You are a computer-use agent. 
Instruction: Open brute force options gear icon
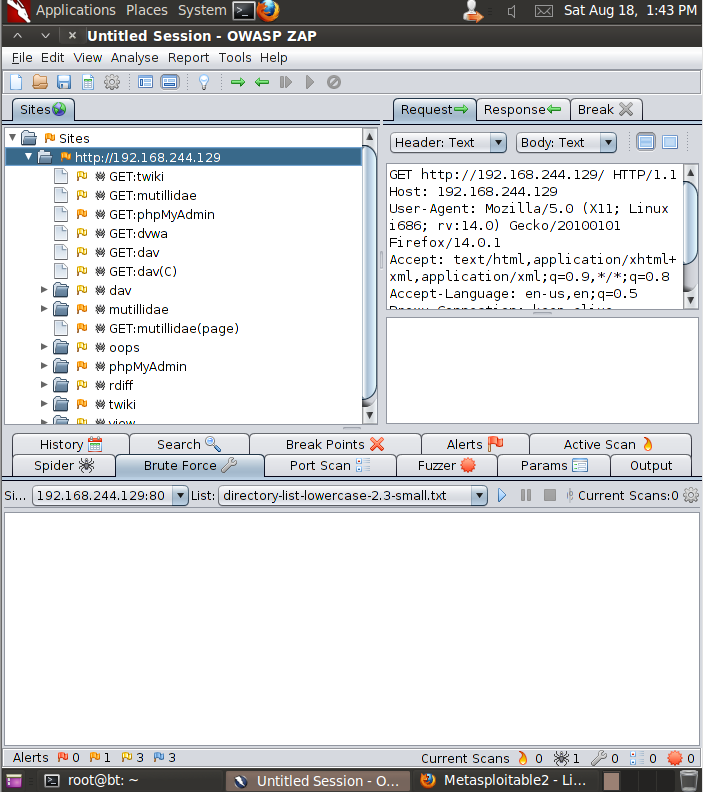point(690,495)
